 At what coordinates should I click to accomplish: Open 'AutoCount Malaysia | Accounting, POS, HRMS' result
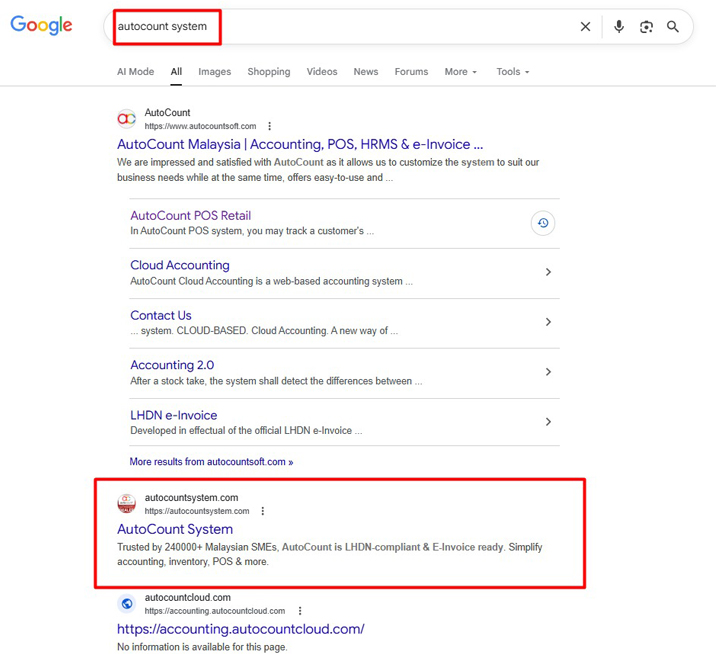point(300,144)
